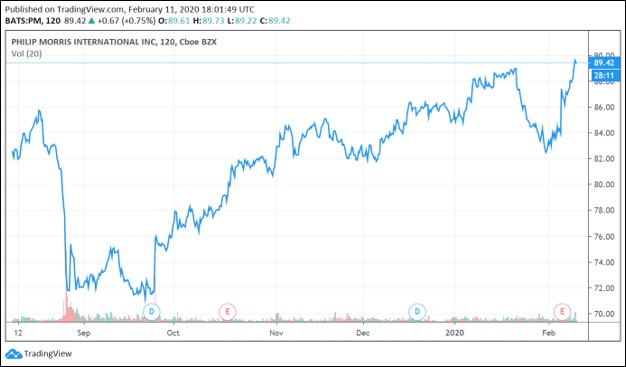Viewport: 626px width, 367px height.
Task: Click the 74.00 price axis label
Action: [604, 262]
